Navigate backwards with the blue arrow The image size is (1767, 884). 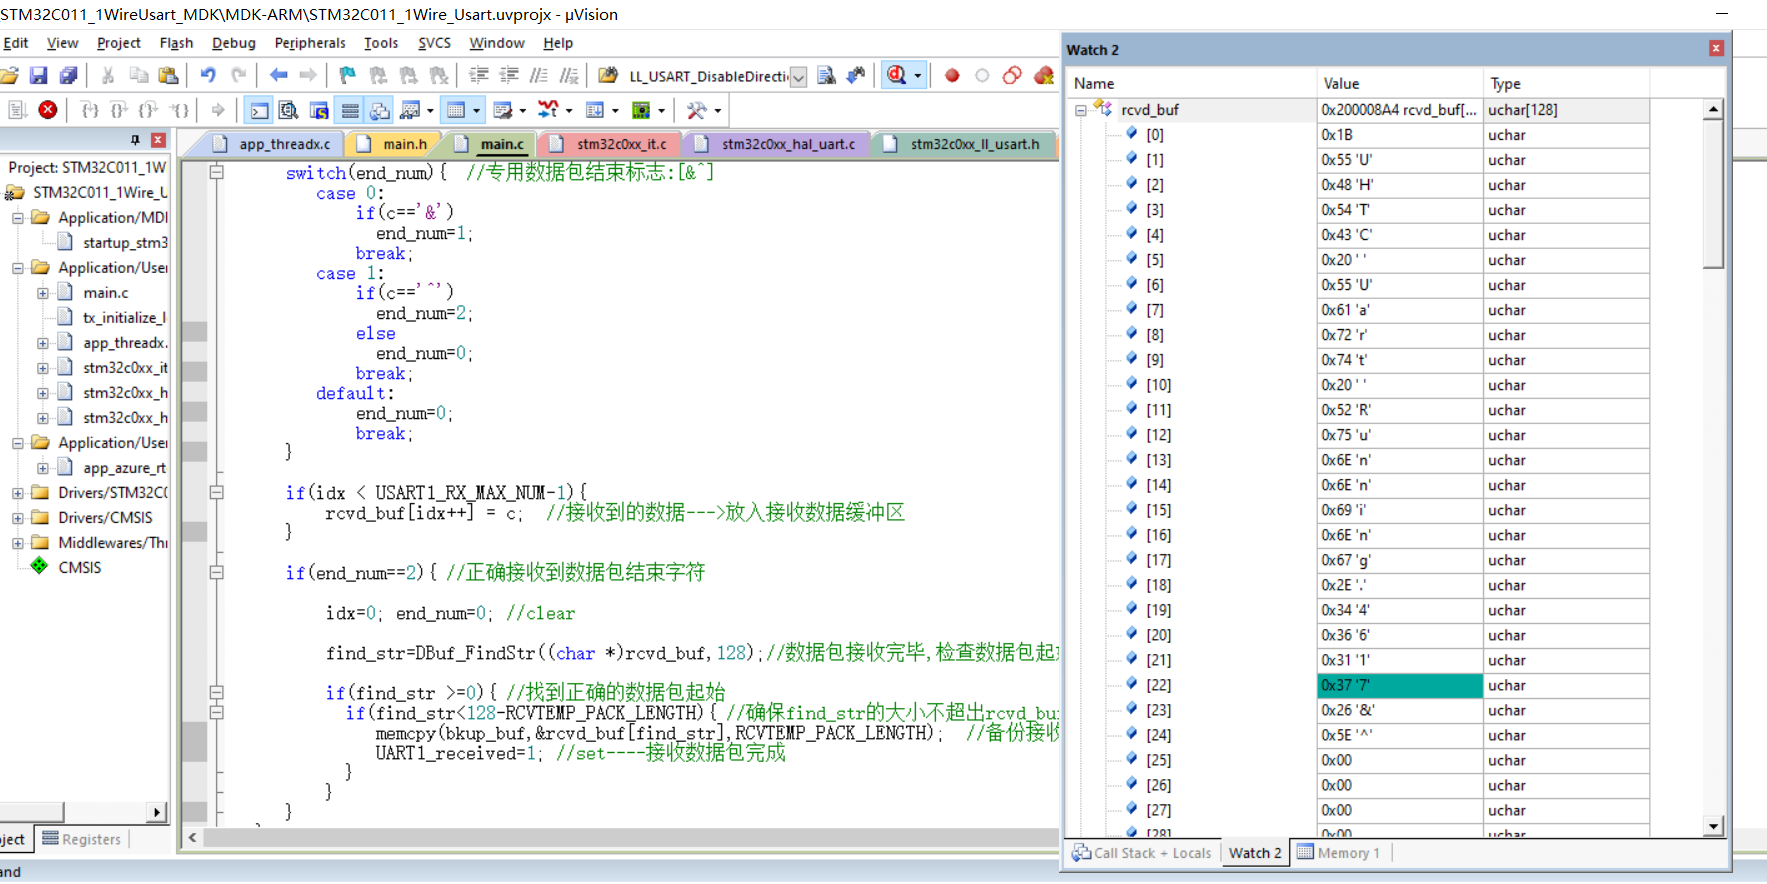coord(278,75)
